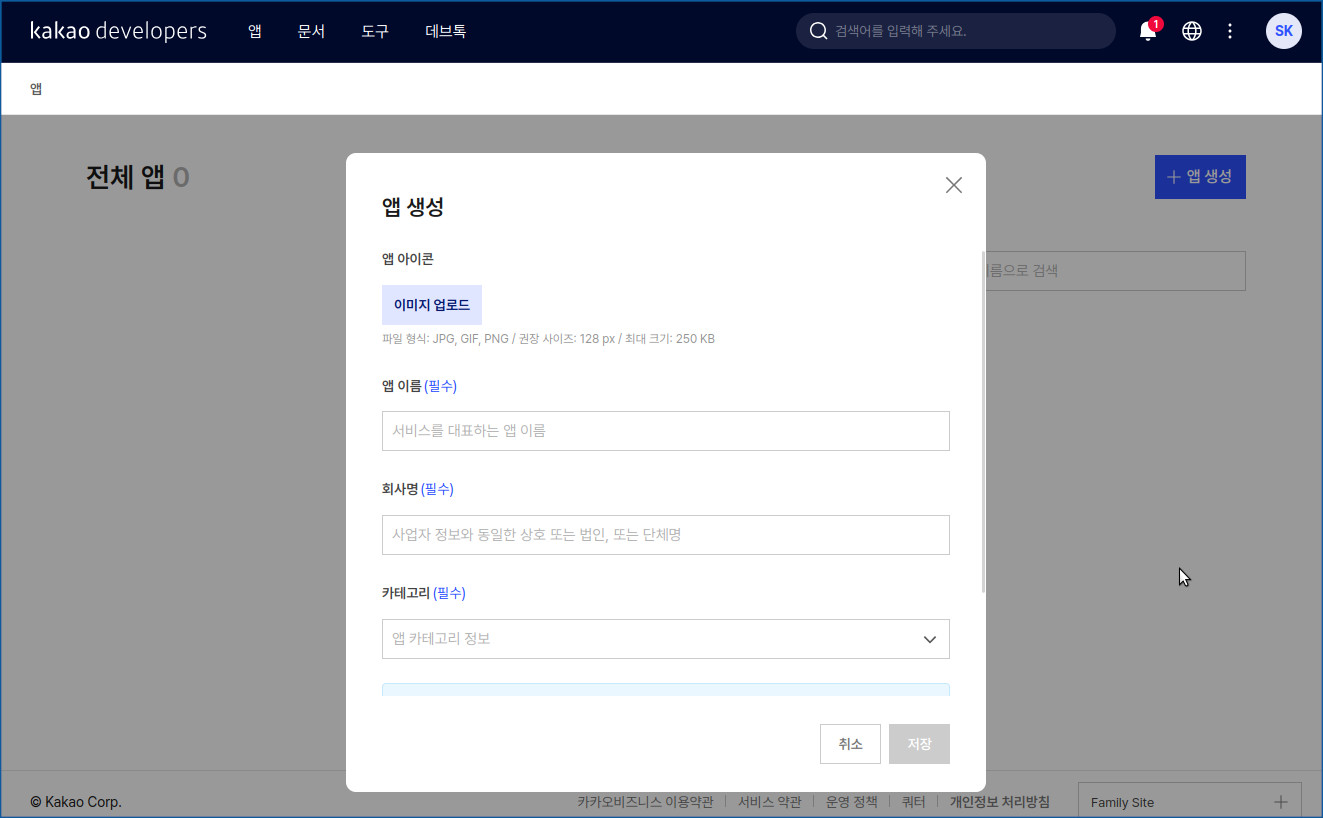The height and width of the screenshot is (818, 1323).
Task: Click the 이미지 업로드 button
Action: tap(432, 305)
